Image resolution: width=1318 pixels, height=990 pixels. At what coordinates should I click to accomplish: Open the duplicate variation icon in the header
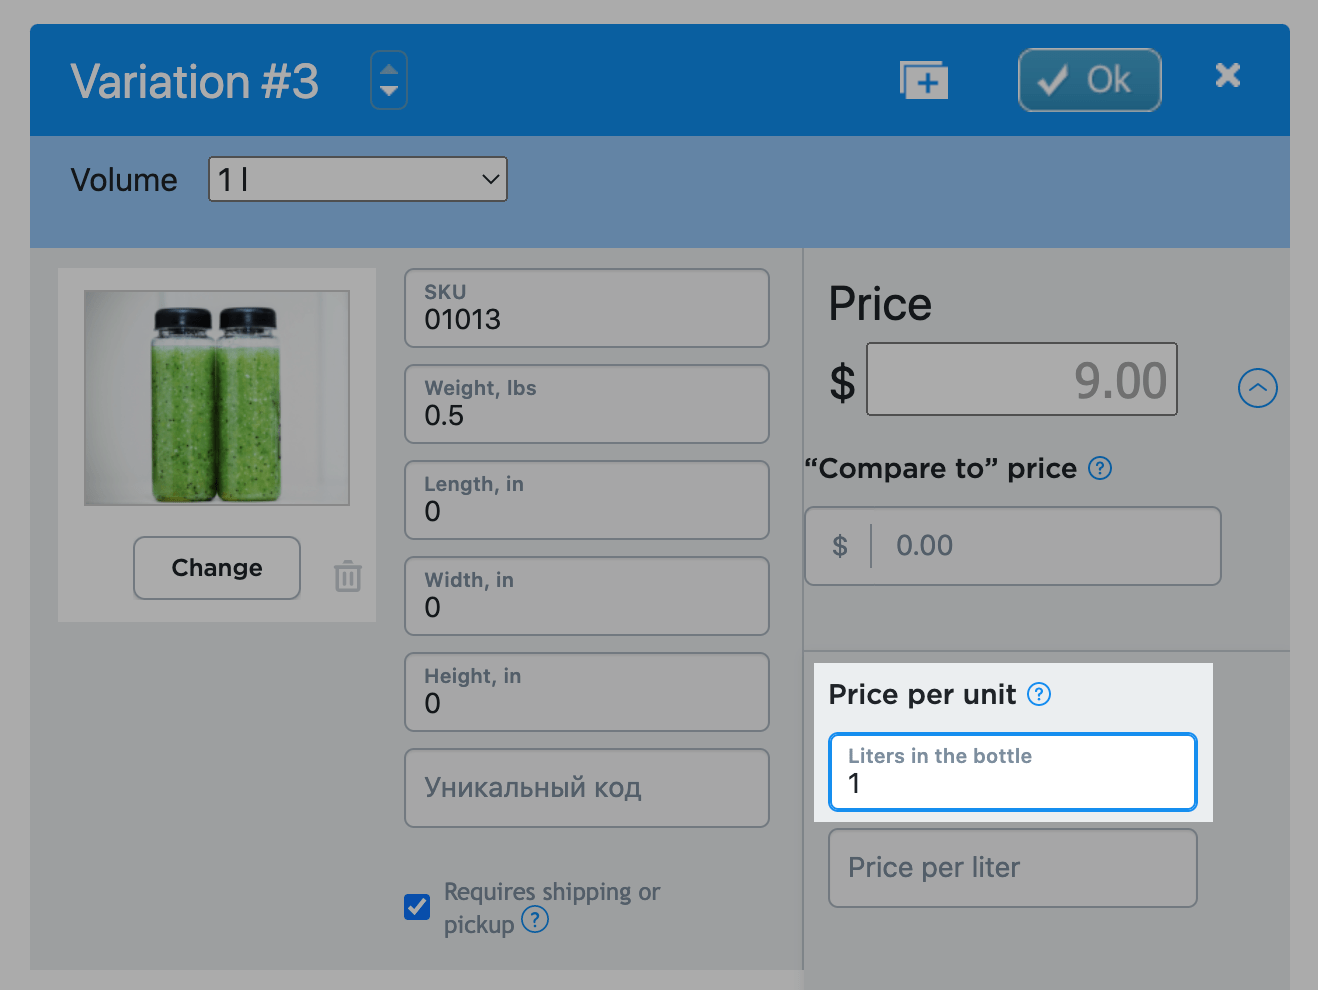(923, 79)
